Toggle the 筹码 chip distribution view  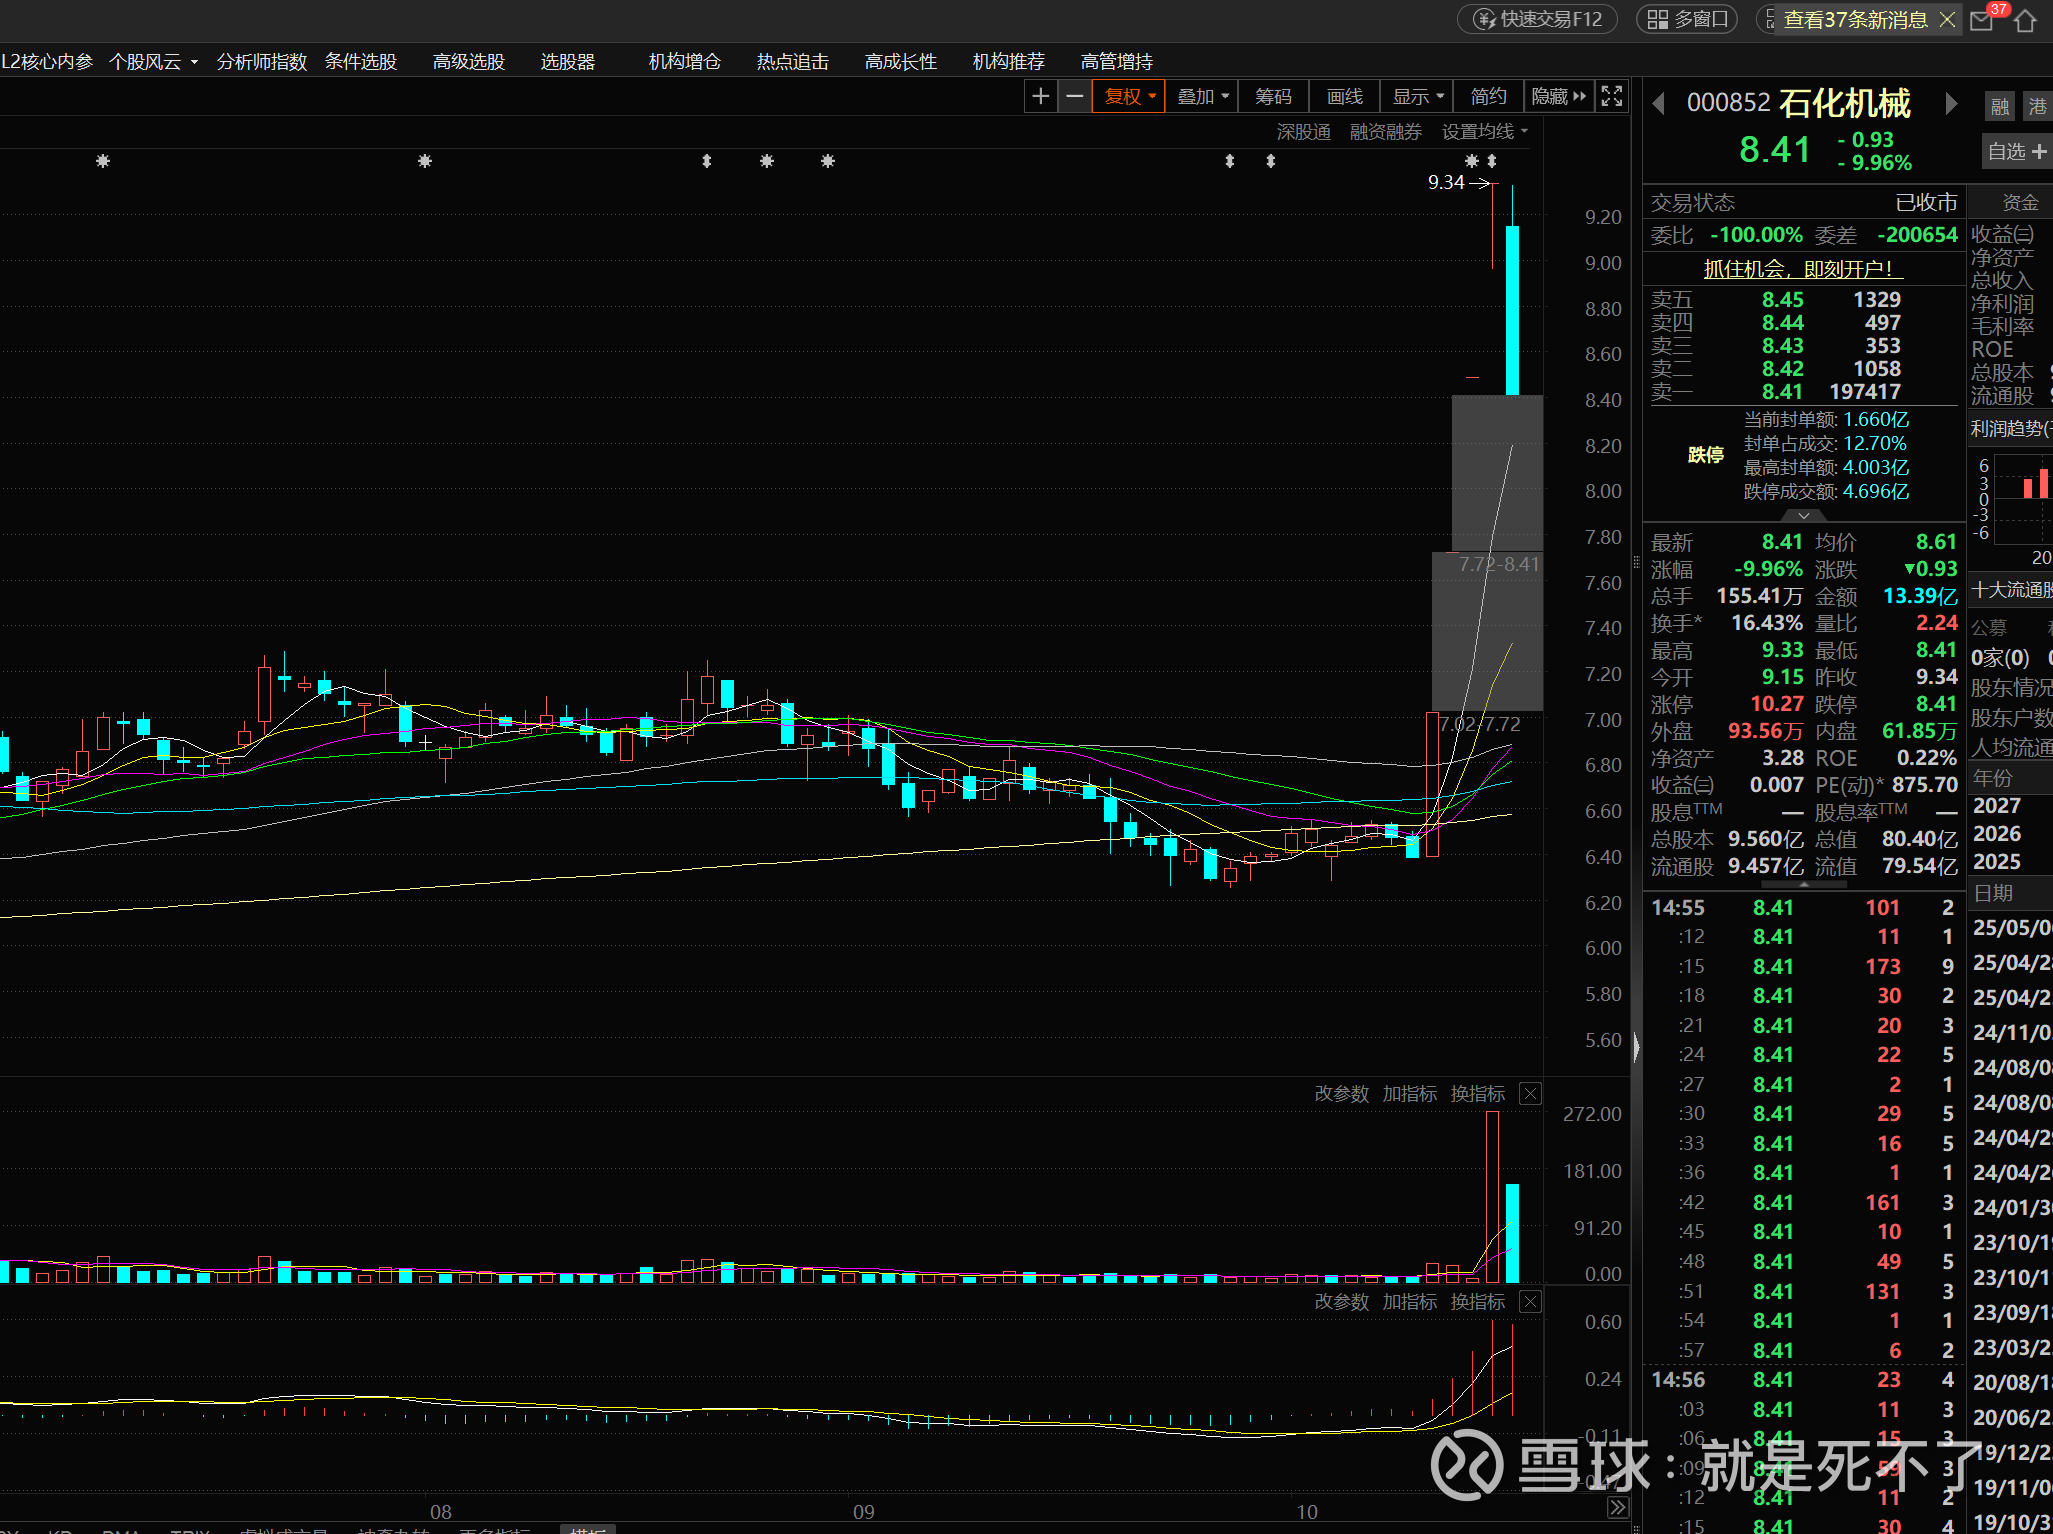1273,96
